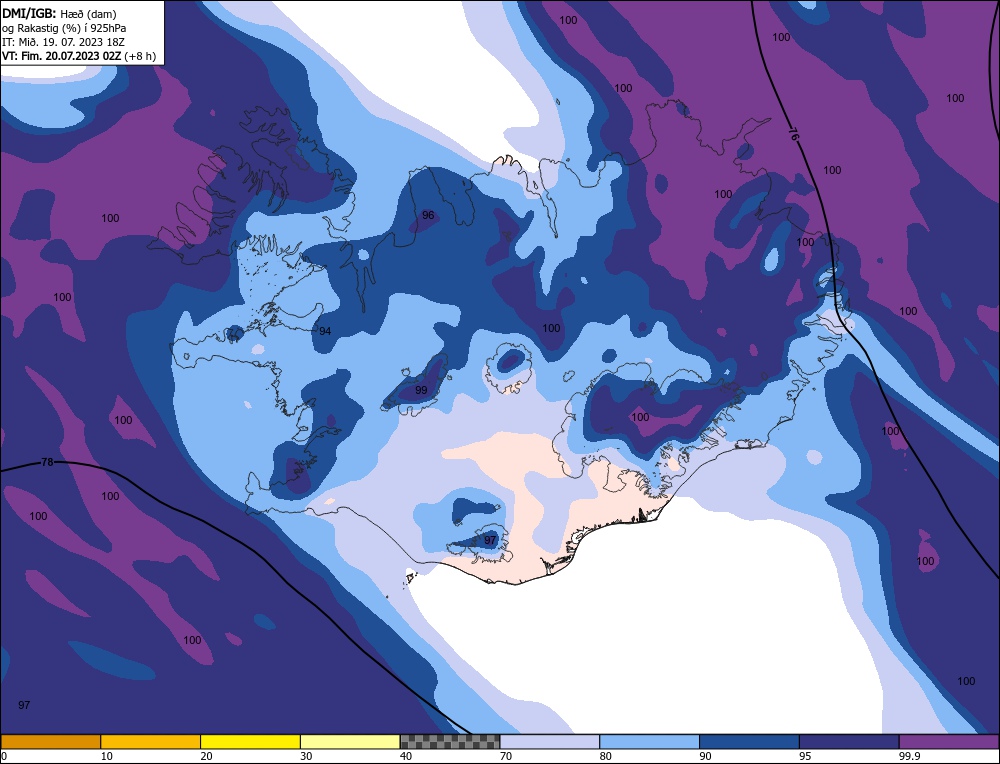Click the purple legend swatch above 99.9
This screenshot has height=764, width=1000.
point(949,742)
